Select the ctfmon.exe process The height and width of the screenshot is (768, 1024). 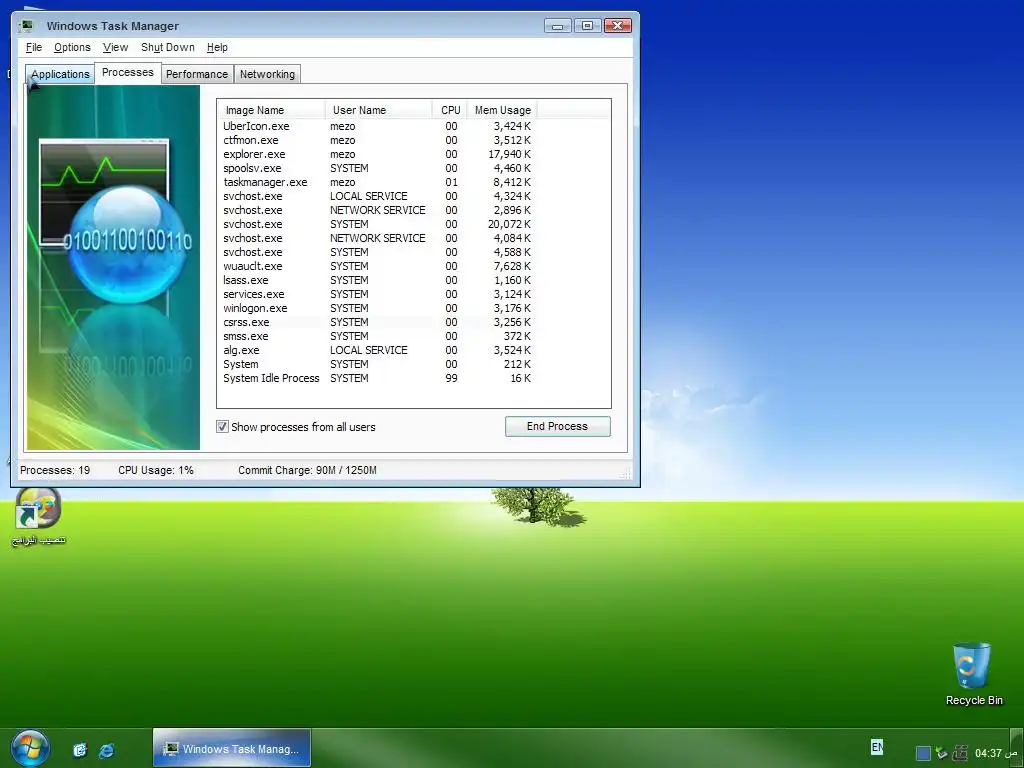[377, 140]
